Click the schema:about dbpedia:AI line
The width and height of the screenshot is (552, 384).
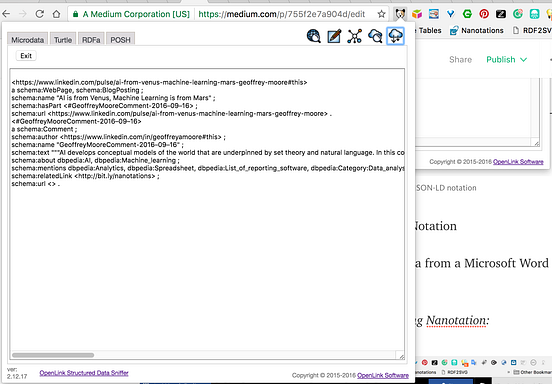coord(95,160)
